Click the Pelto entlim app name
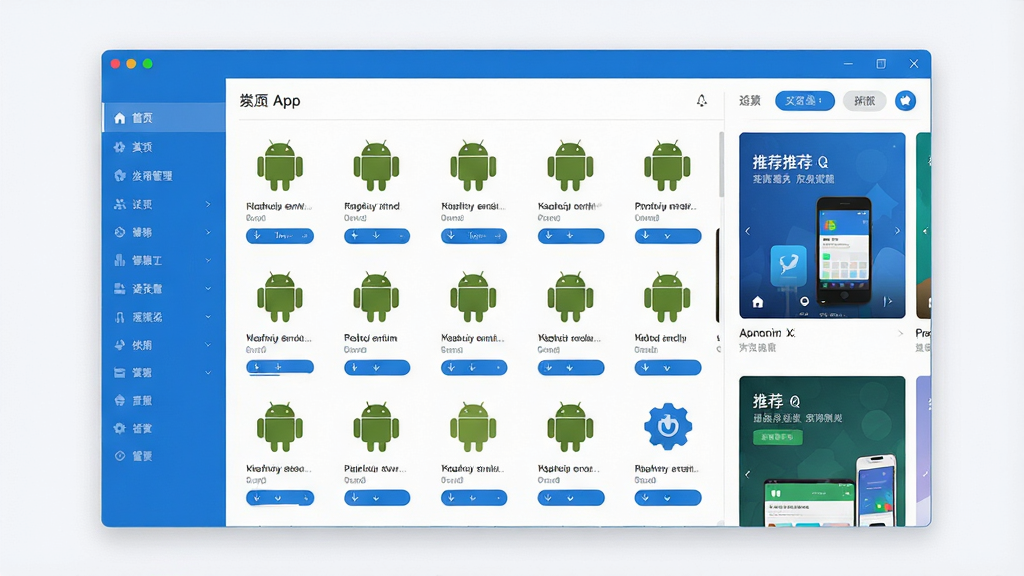Image resolution: width=1024 pixels, height=576 pixels. coord(370,338)
